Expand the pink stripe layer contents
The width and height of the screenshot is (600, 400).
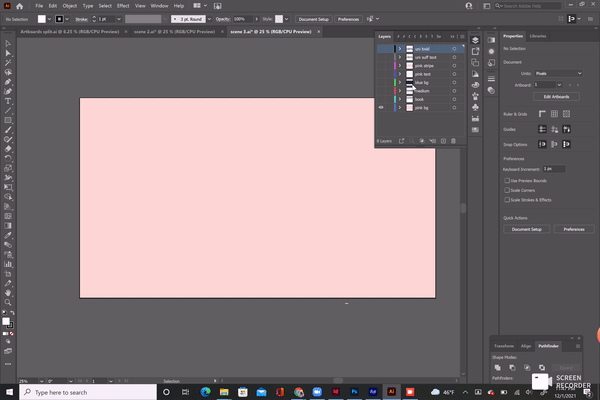tap(398, 65)
